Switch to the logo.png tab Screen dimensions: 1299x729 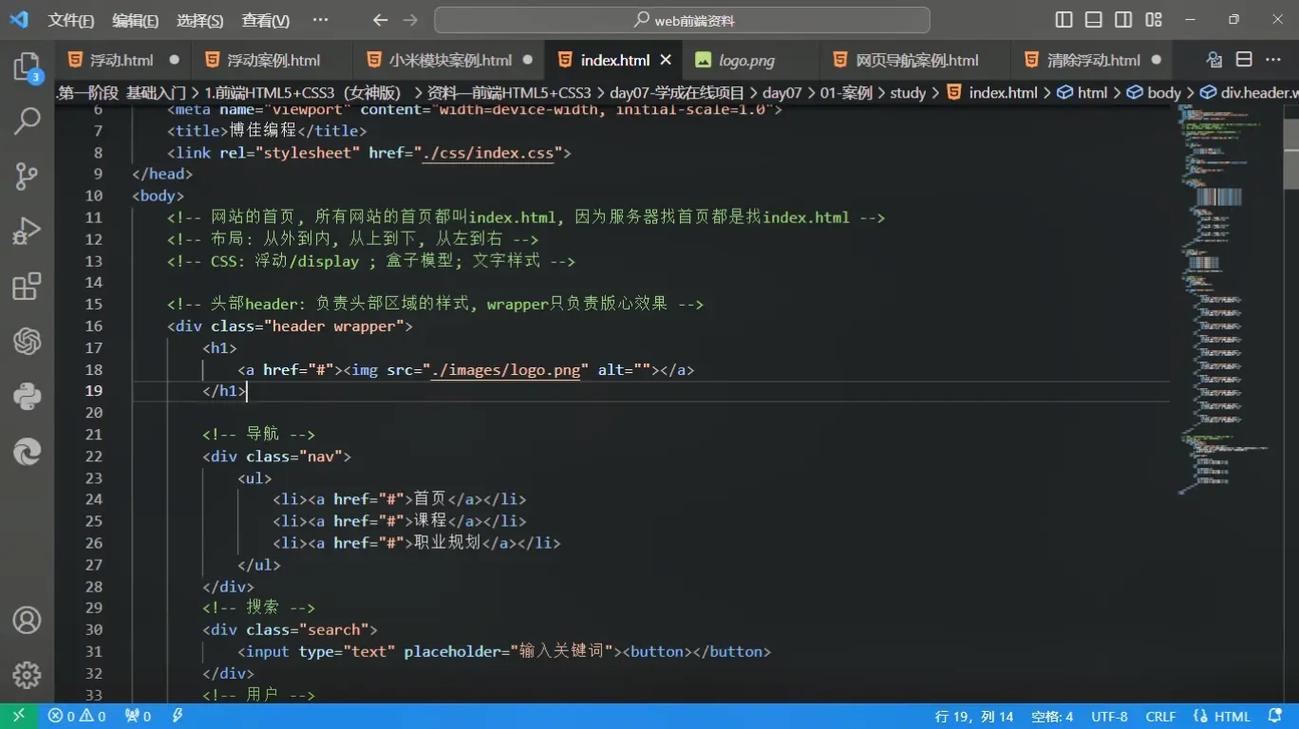pyautogui.click(x=746, y=60)
